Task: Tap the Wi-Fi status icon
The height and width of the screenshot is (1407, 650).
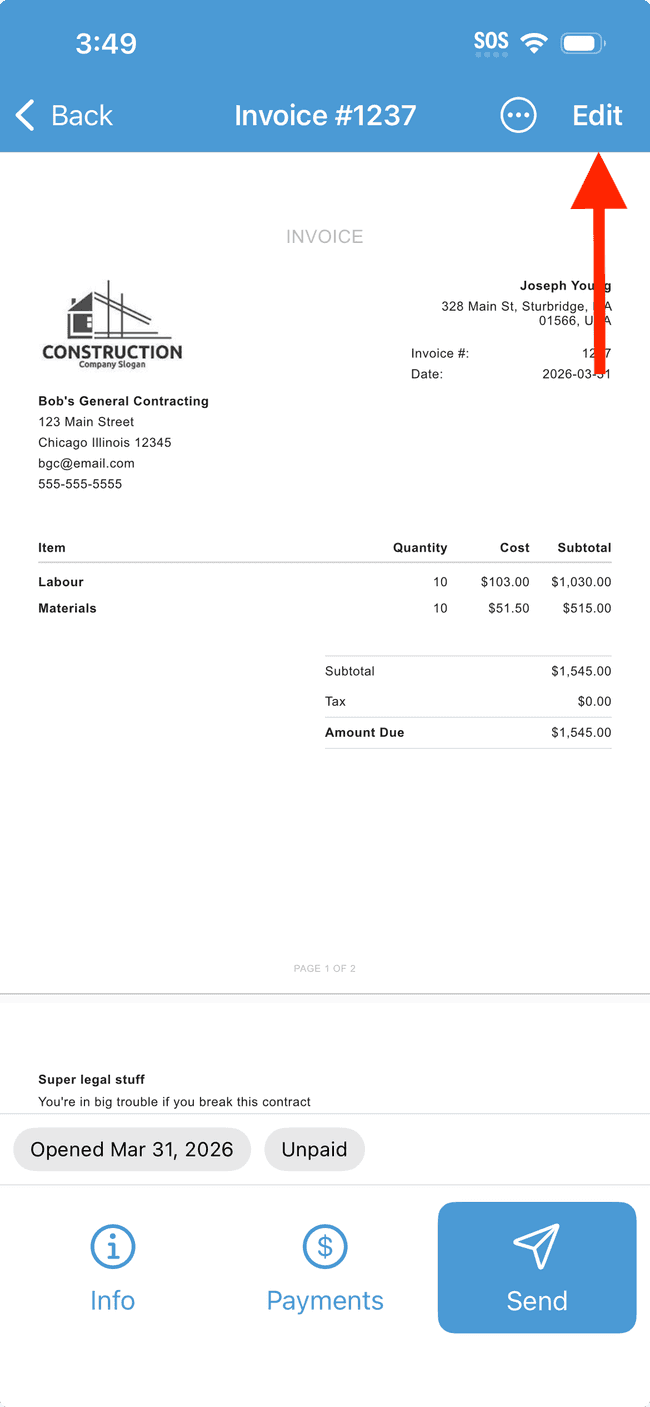Action: coord(535,43)
